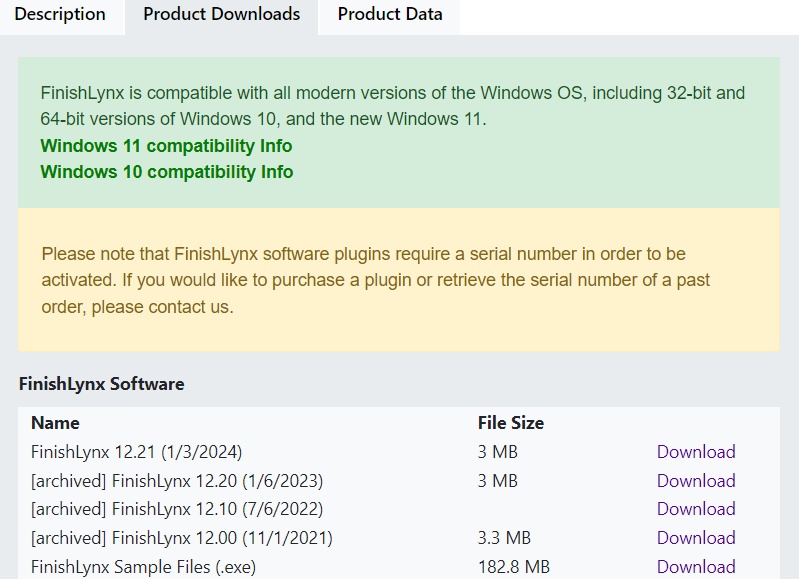Open the Product Data tab
Screen dimensions: 799x579
390,15
